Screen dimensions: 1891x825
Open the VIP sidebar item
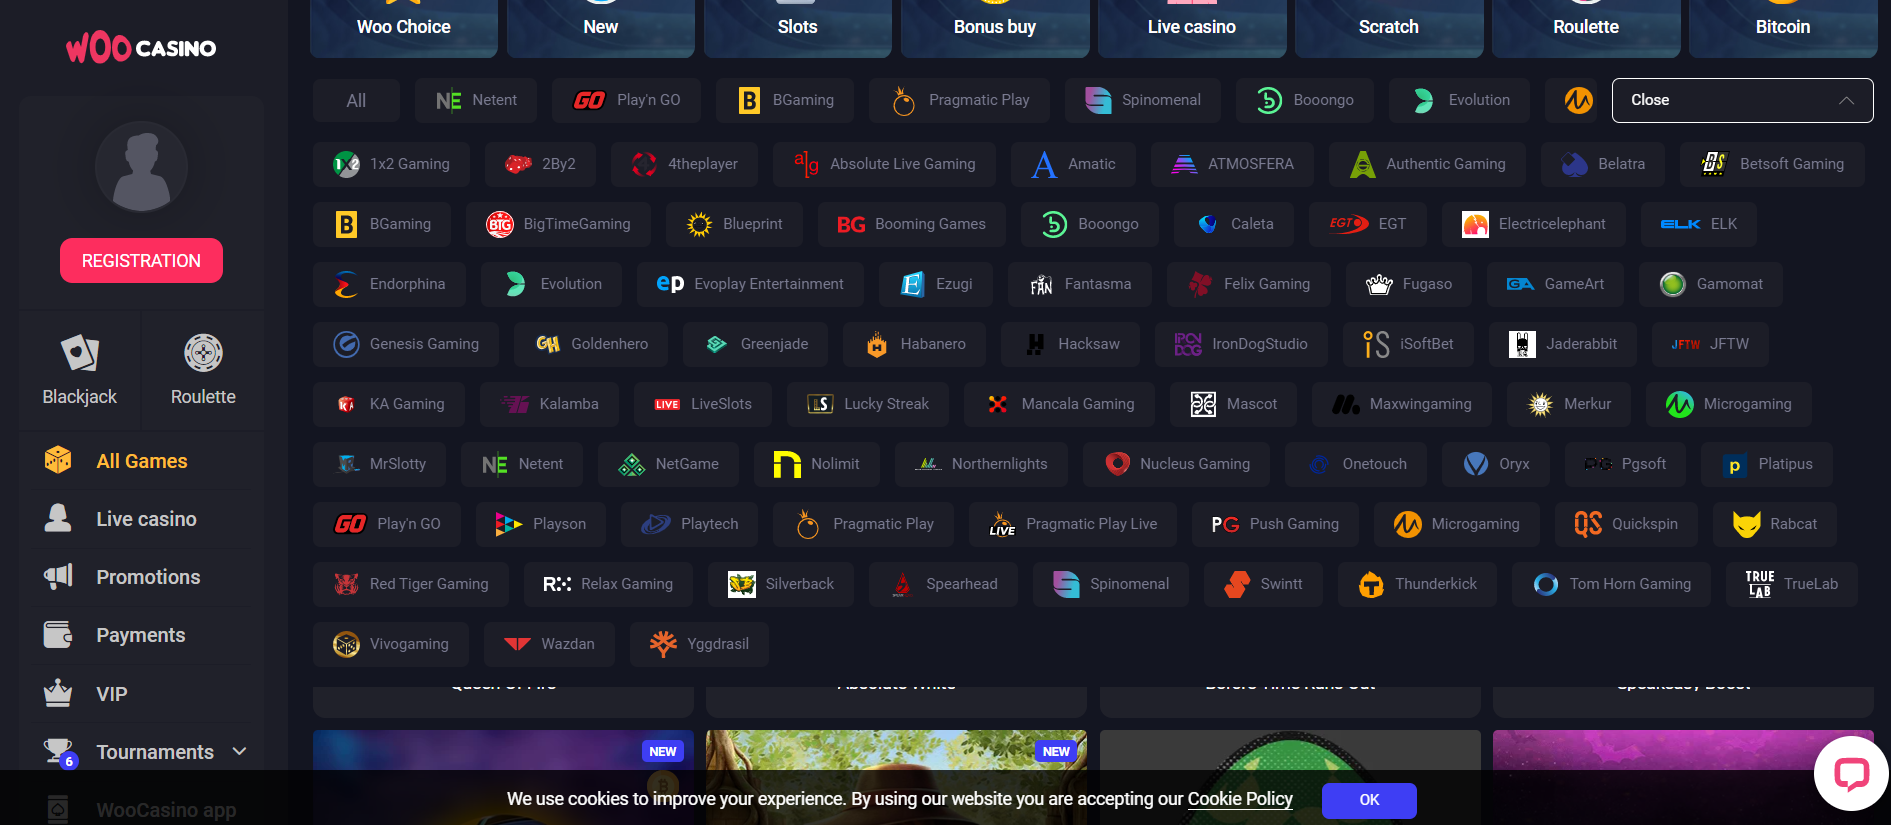click(x=141, y=694)
